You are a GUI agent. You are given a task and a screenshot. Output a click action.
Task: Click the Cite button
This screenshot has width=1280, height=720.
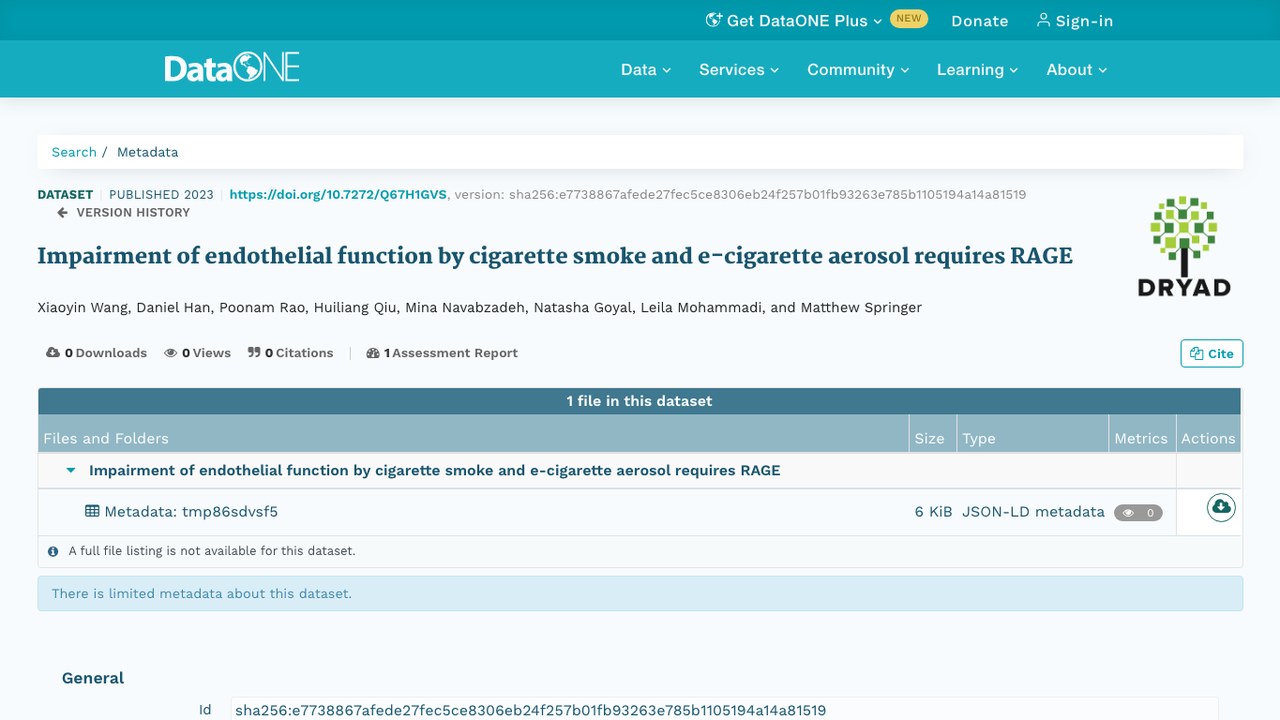coord(1212,353)
